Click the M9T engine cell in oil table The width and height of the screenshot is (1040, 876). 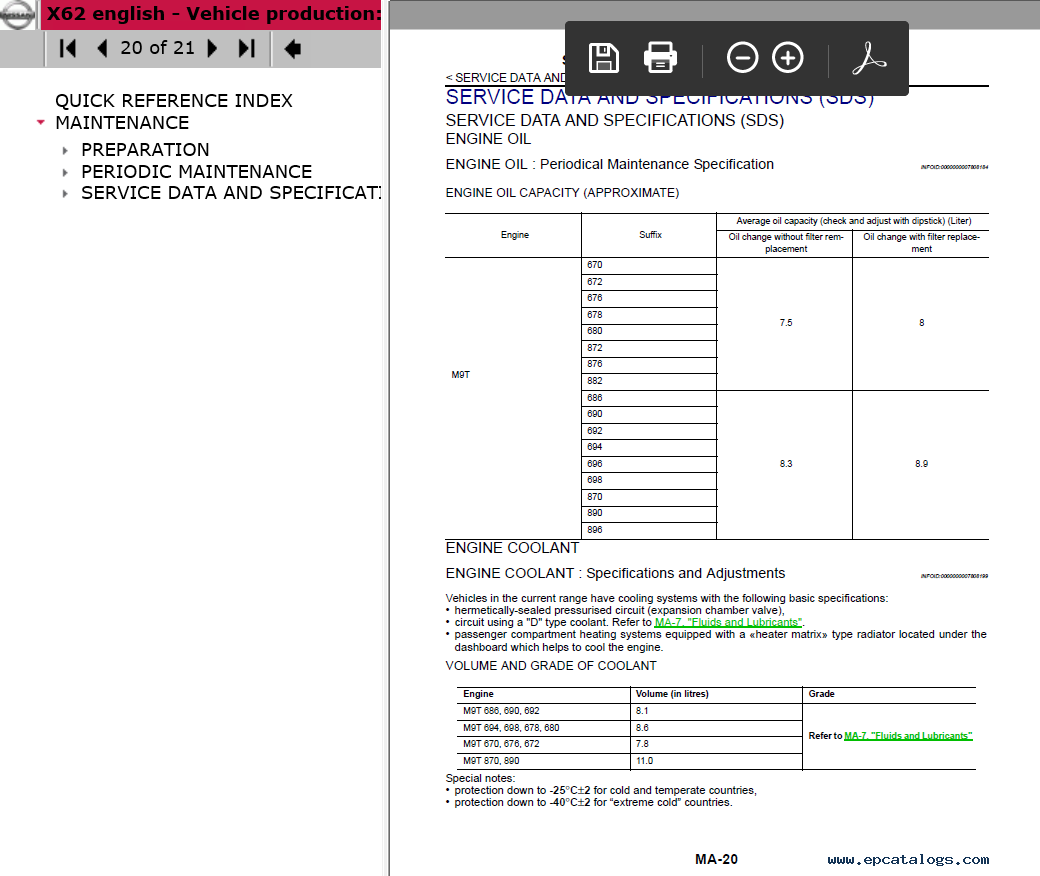tap(460, 375)
